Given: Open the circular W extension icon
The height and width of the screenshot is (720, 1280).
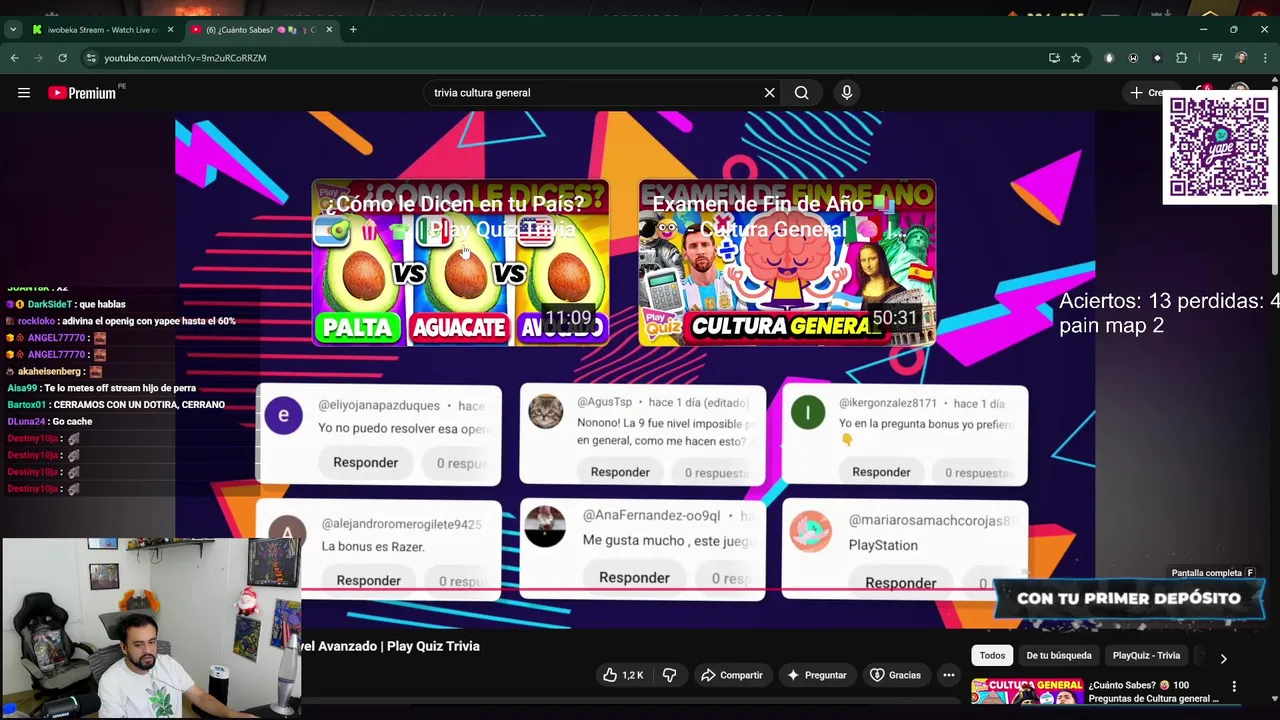Looking at the screenshot, I should [1133, 58].
